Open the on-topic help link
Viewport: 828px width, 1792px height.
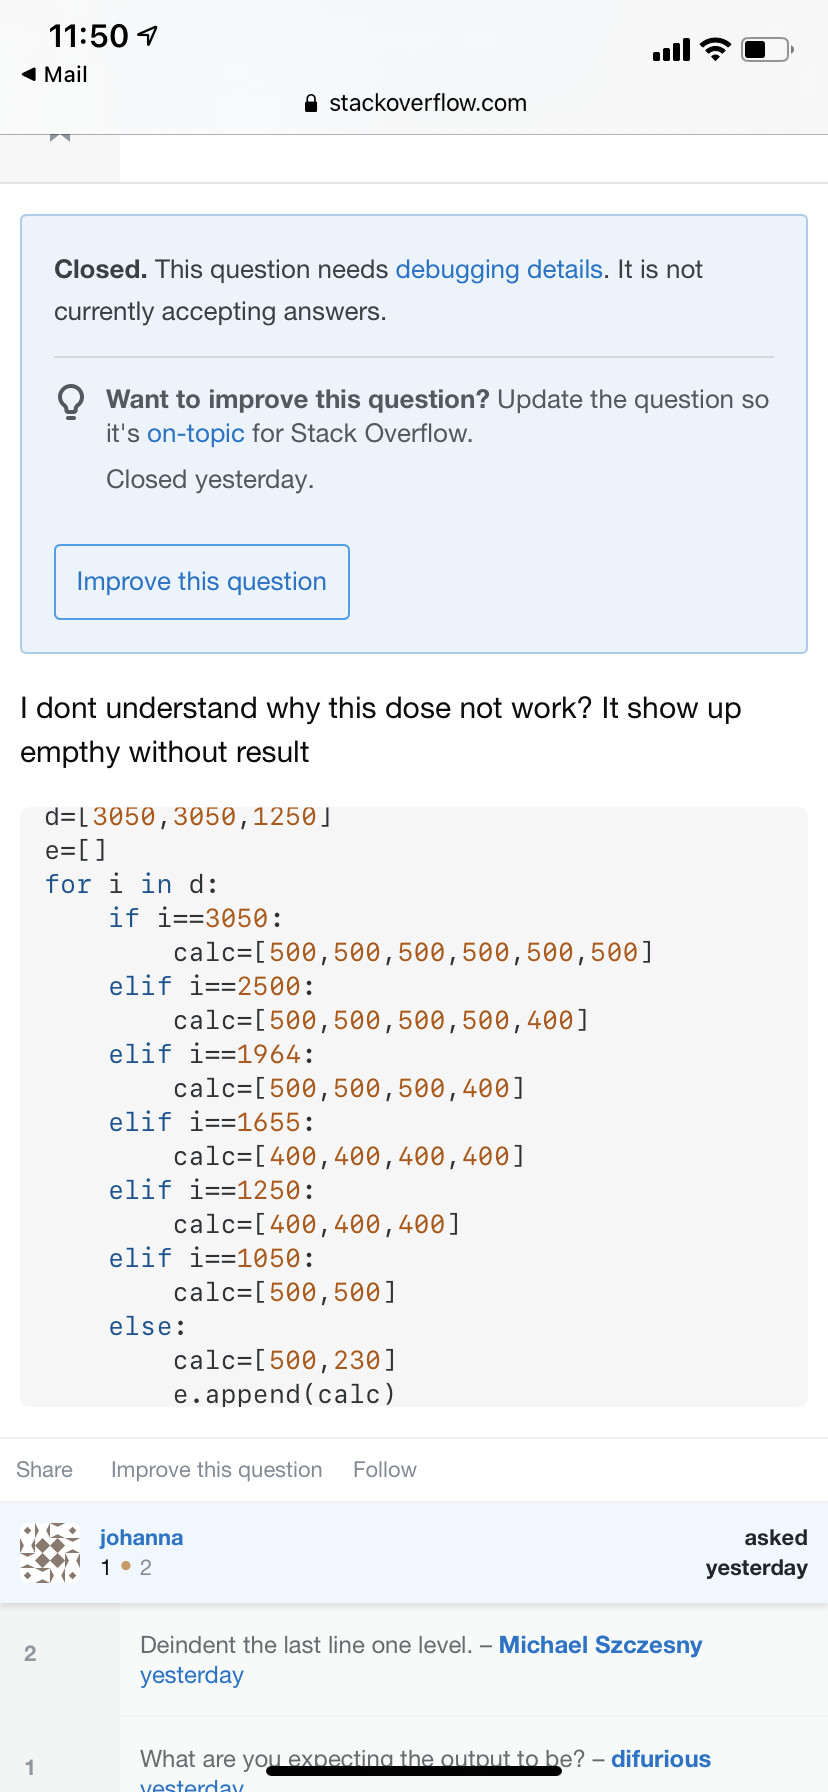(x=196, y=433)
